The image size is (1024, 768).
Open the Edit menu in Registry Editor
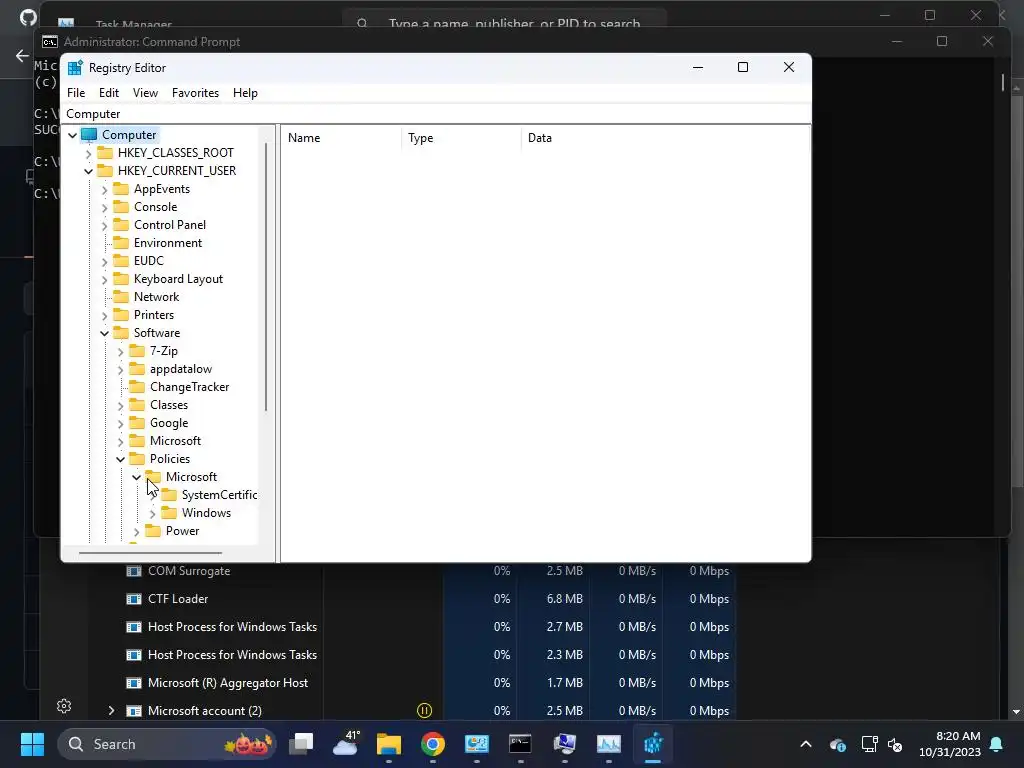coord(108,93)
